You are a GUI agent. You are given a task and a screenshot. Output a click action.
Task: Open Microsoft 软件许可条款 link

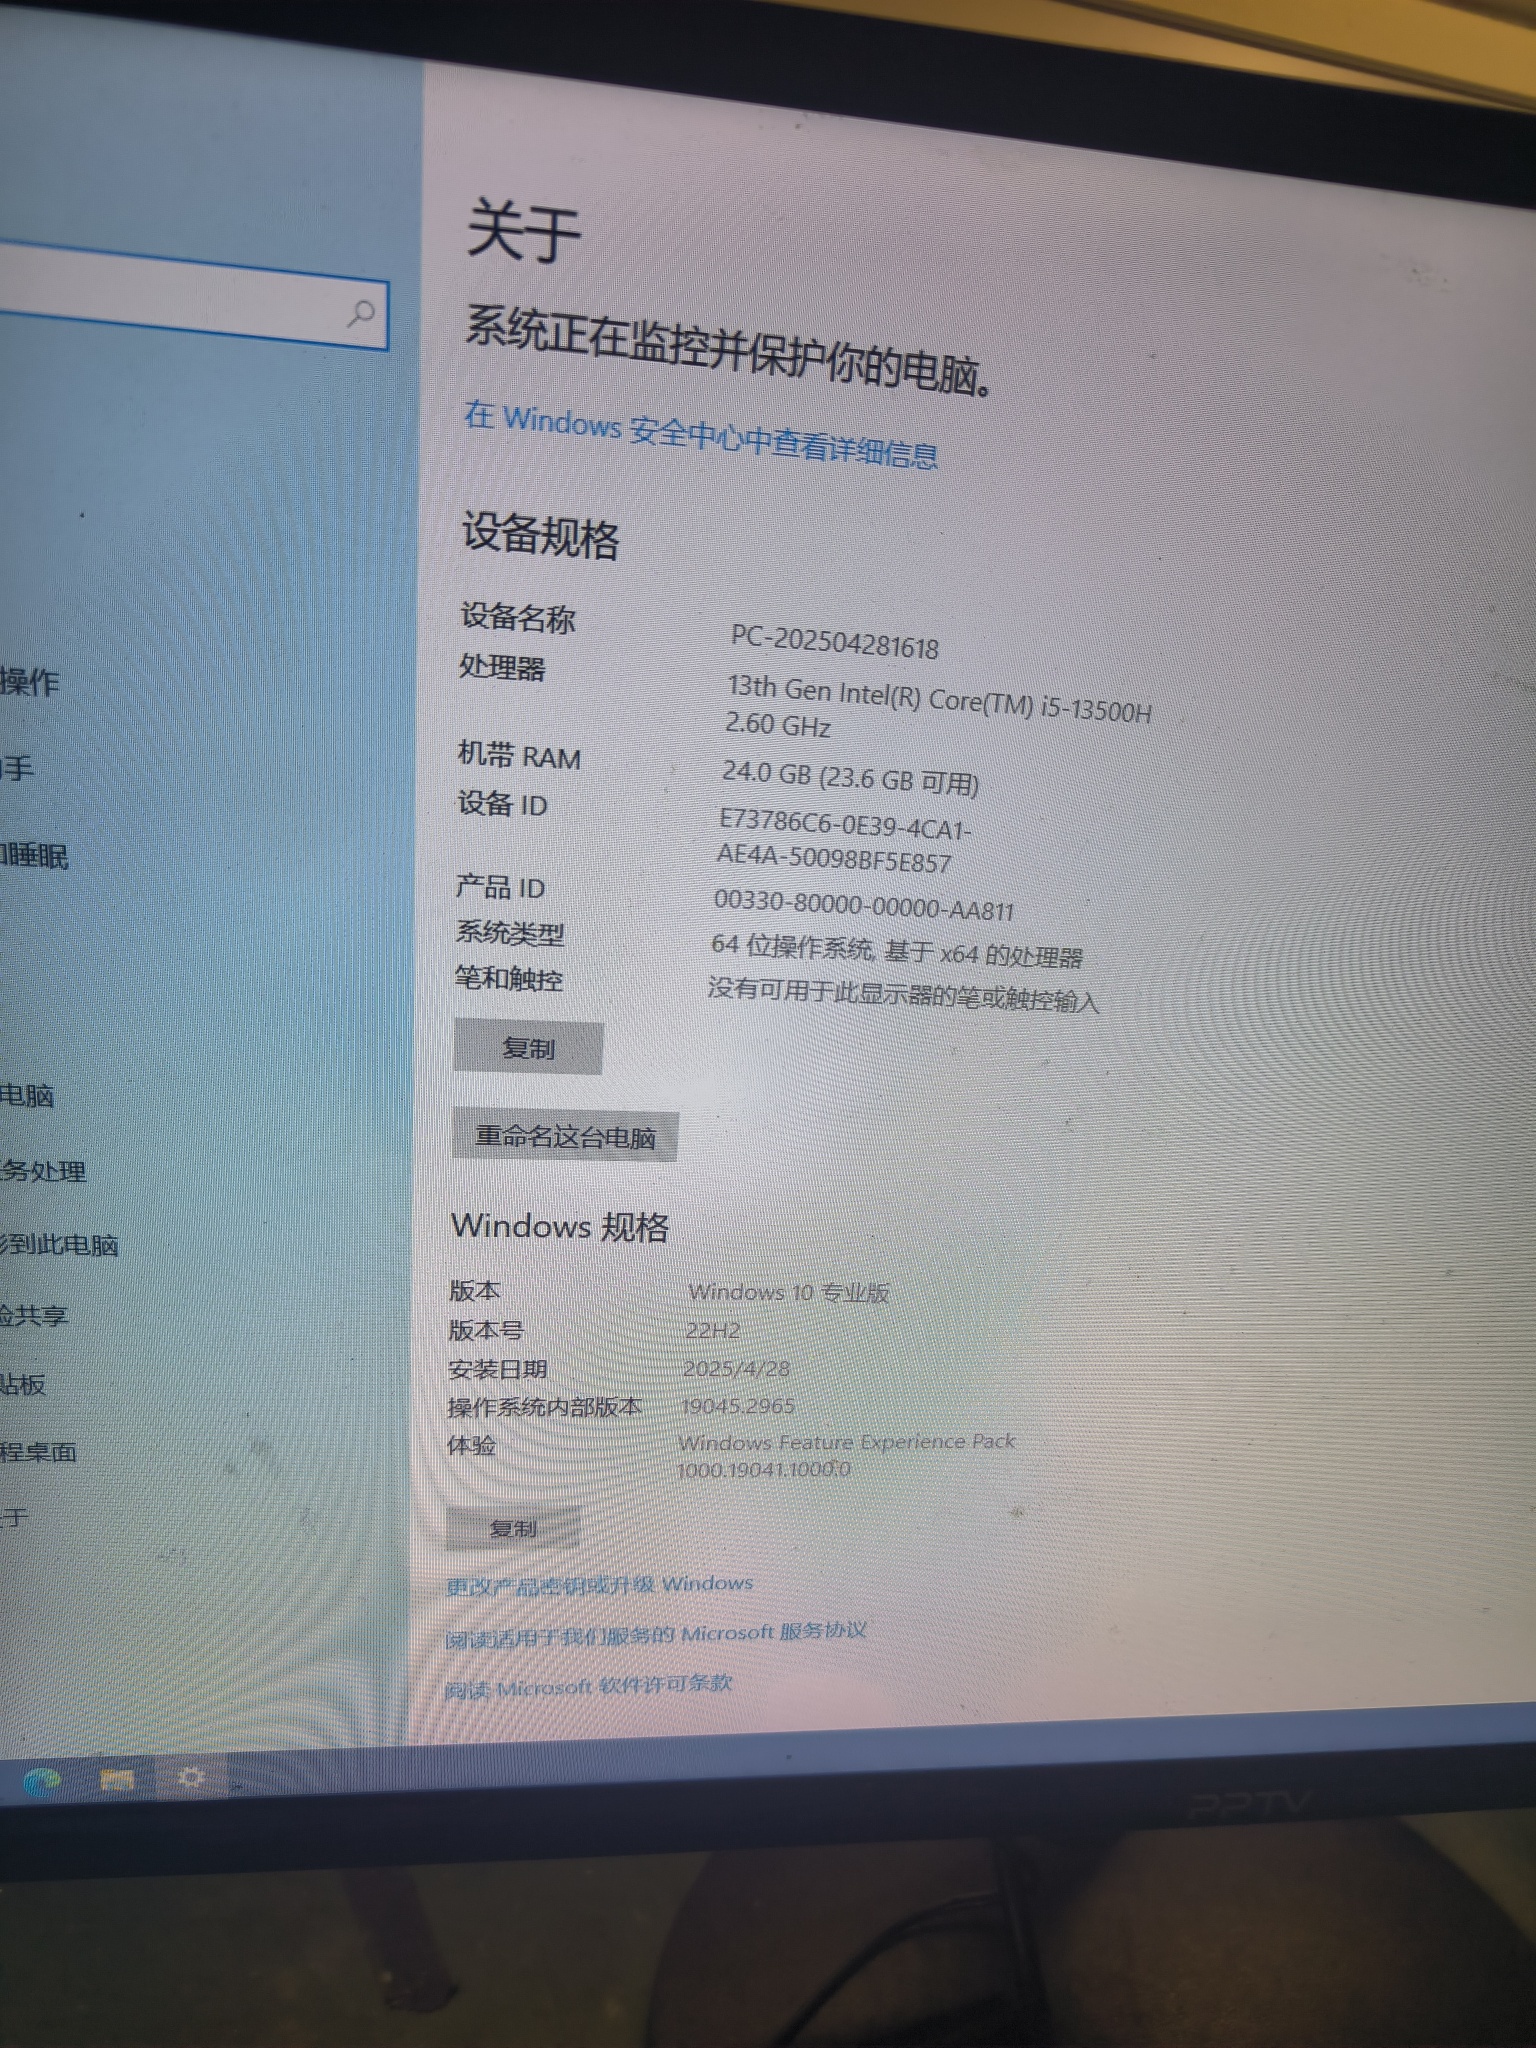tap(588, 1687)
